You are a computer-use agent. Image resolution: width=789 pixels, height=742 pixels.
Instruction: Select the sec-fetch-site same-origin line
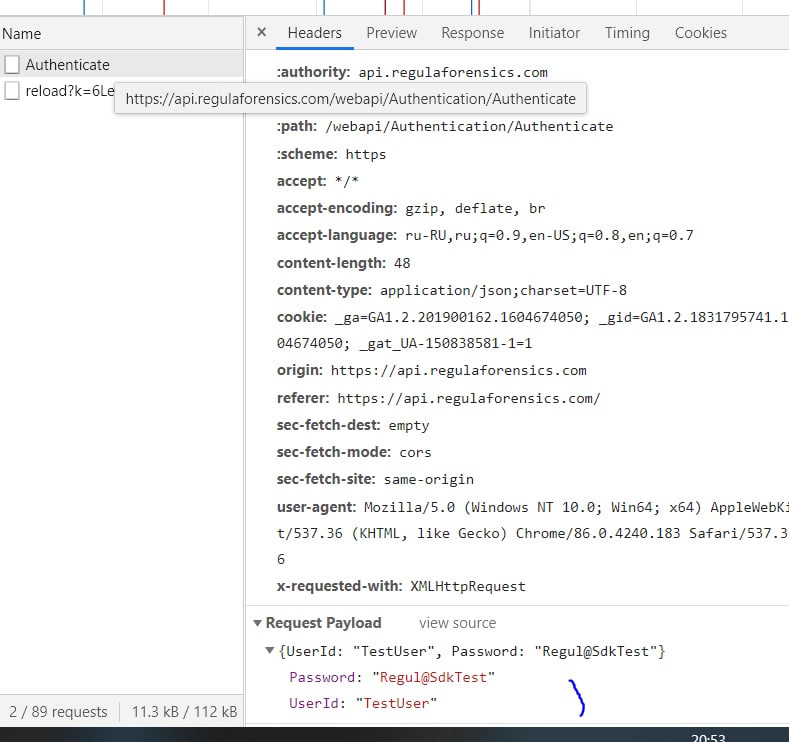point(375,479)
